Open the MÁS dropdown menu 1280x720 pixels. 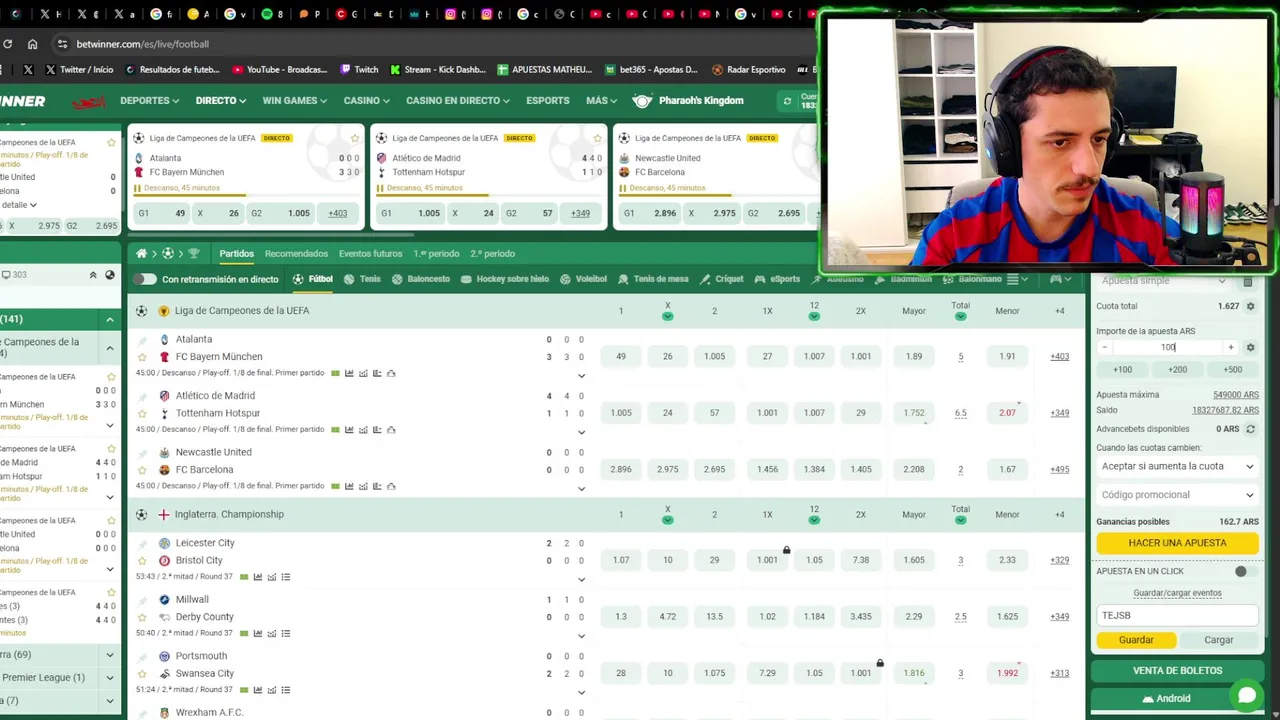tap(603, 101)
